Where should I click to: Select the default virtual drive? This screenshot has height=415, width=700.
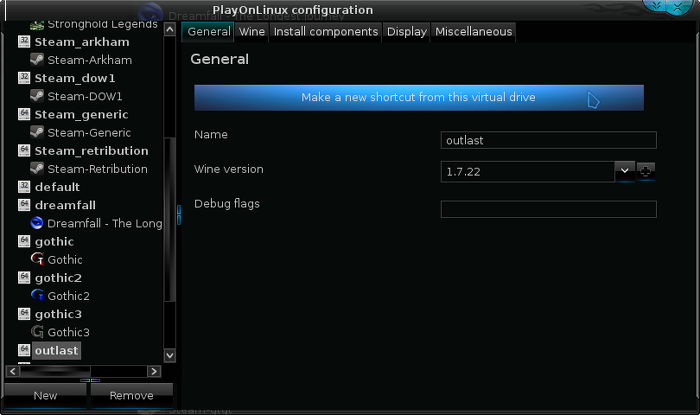(x=58, y=187)
